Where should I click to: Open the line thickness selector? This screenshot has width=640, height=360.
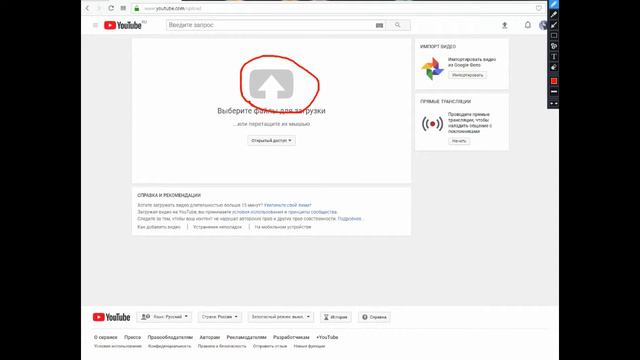pyautogui.click(x=554, y=92)
